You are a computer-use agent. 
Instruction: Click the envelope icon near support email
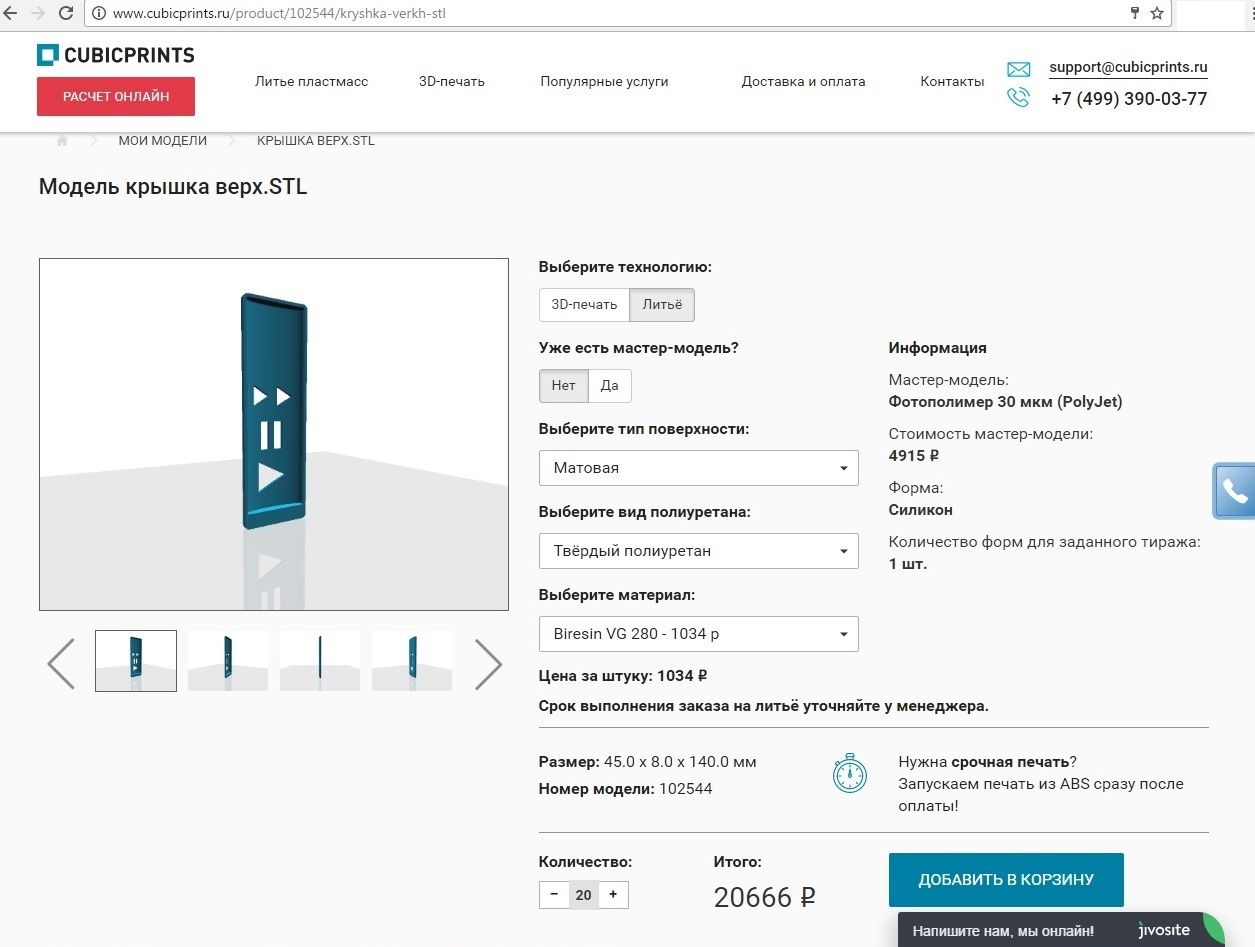pos(1018,69)
